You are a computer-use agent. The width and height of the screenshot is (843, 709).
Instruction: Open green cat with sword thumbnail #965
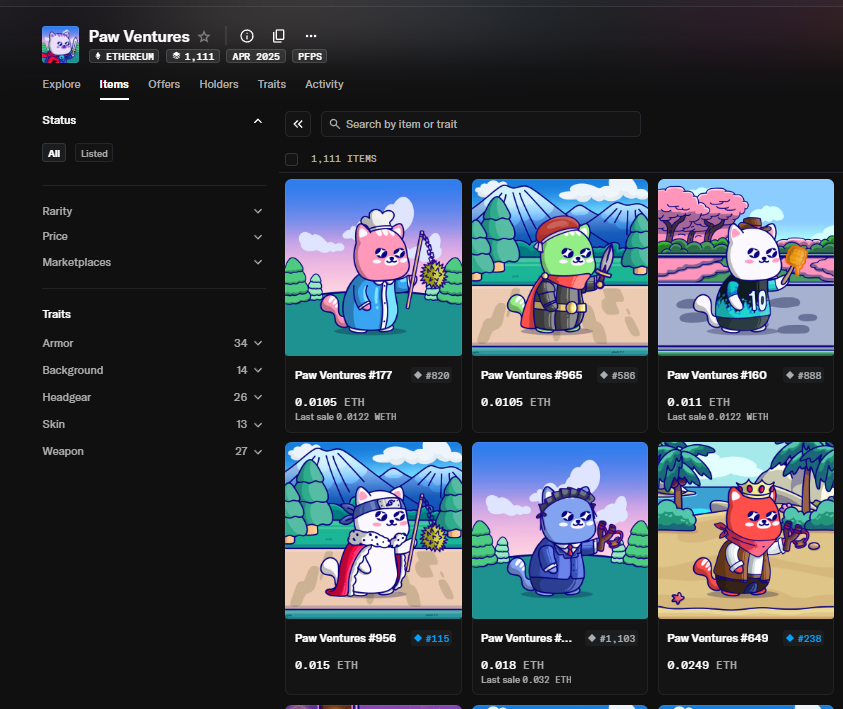pyautogui.click(x=560, y=267)
